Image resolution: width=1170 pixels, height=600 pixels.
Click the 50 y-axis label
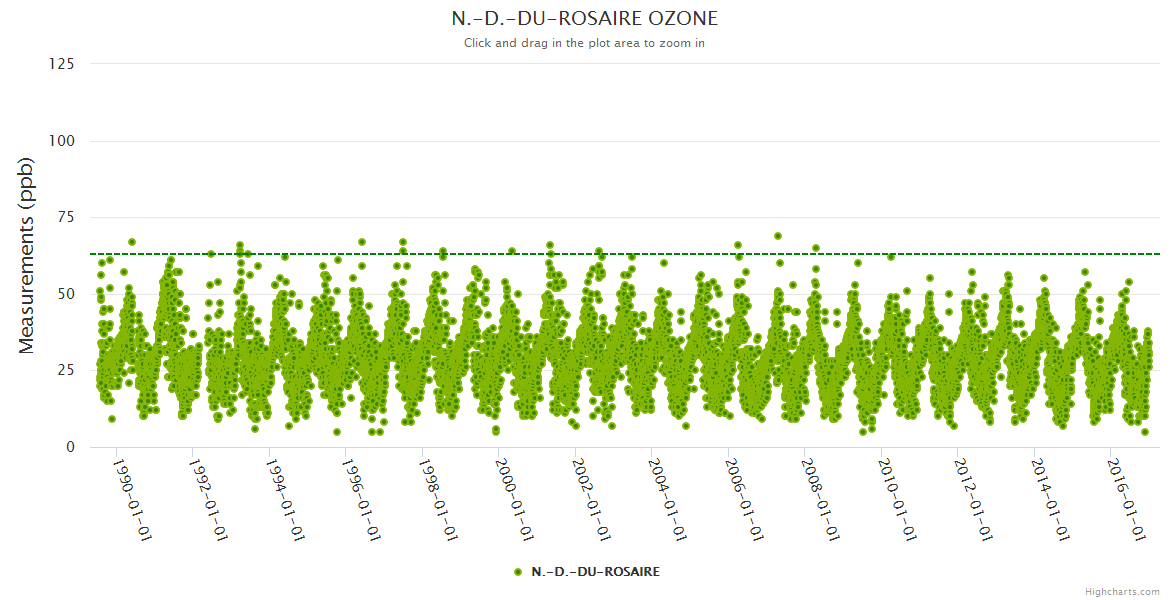65,294
